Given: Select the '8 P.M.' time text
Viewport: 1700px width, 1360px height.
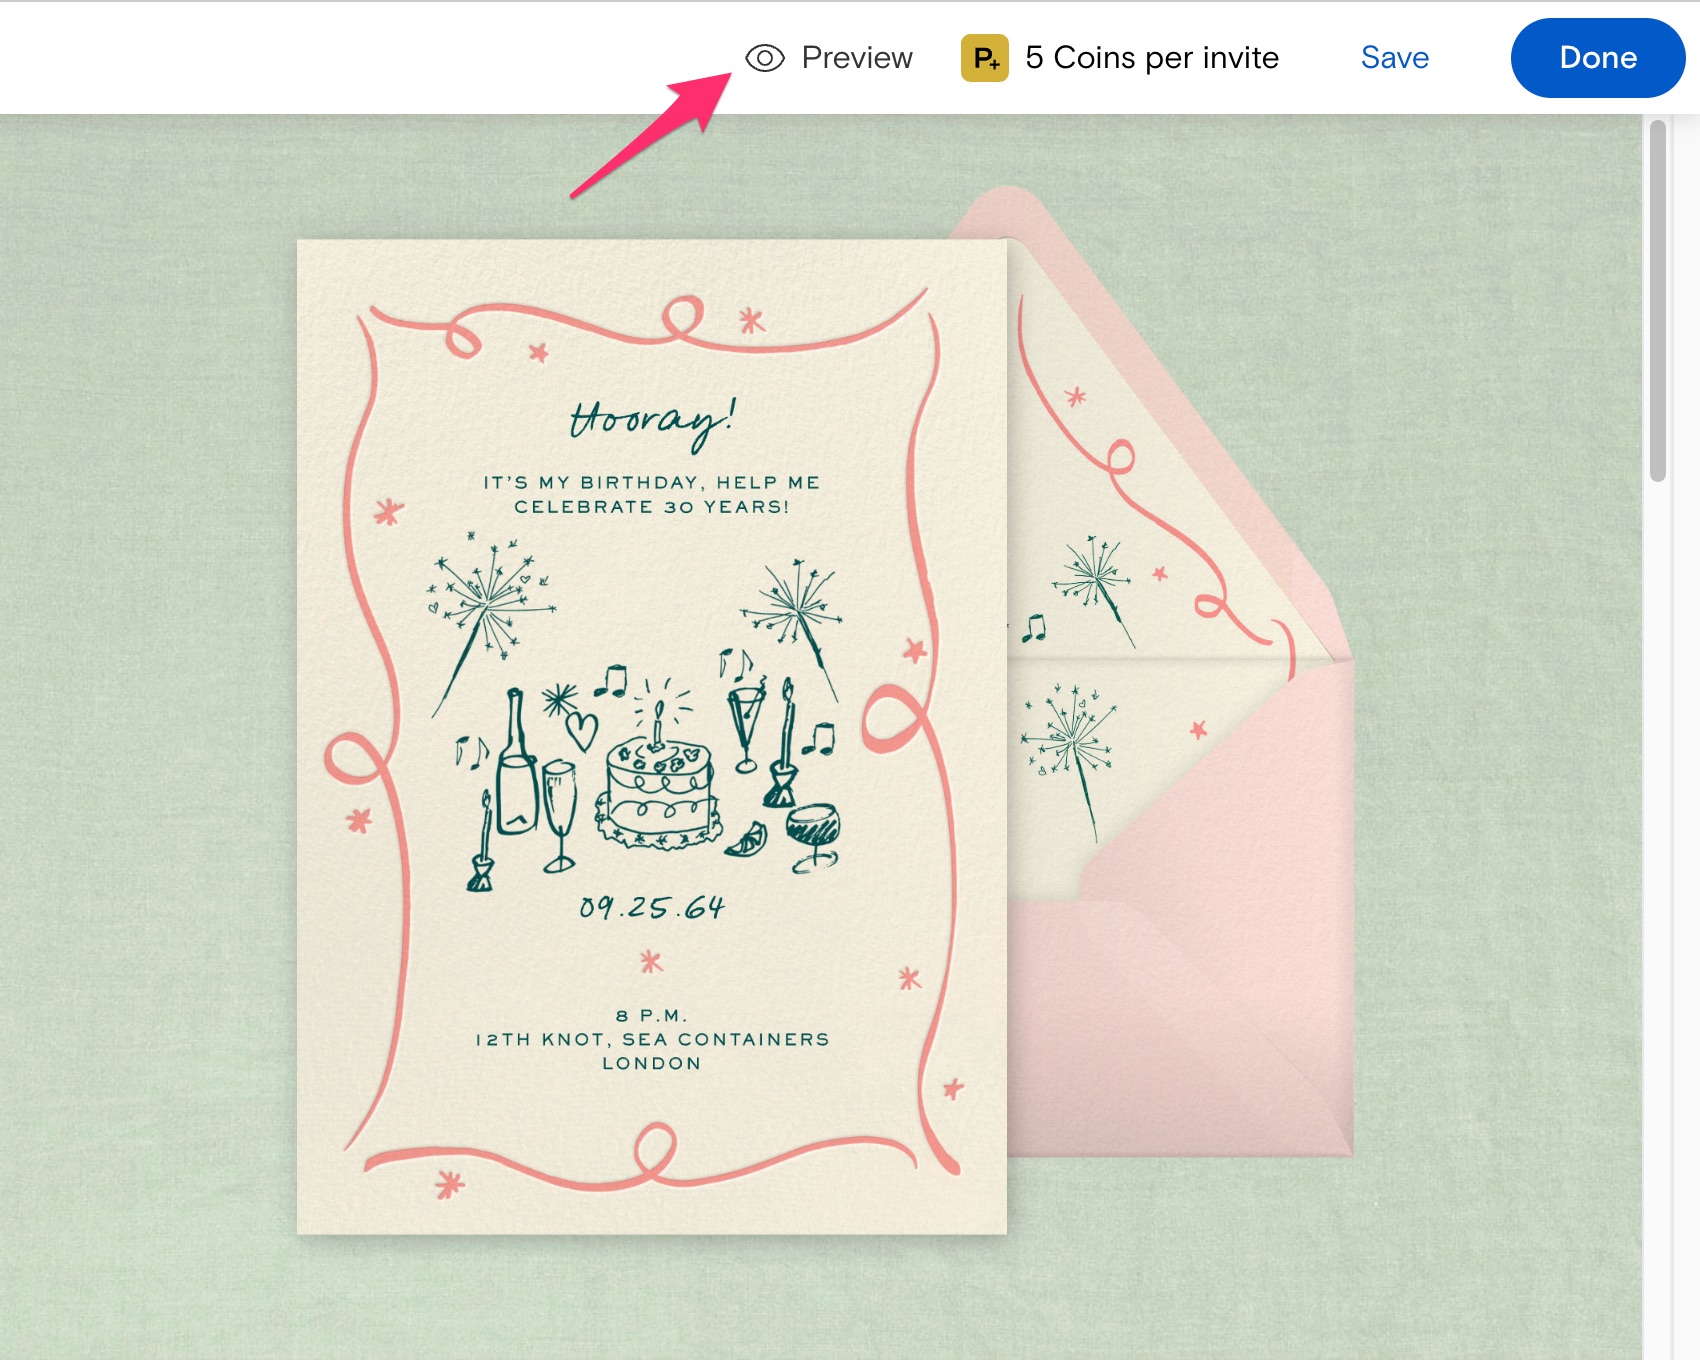Looking at the screenshot, I should pos(652,1015).
